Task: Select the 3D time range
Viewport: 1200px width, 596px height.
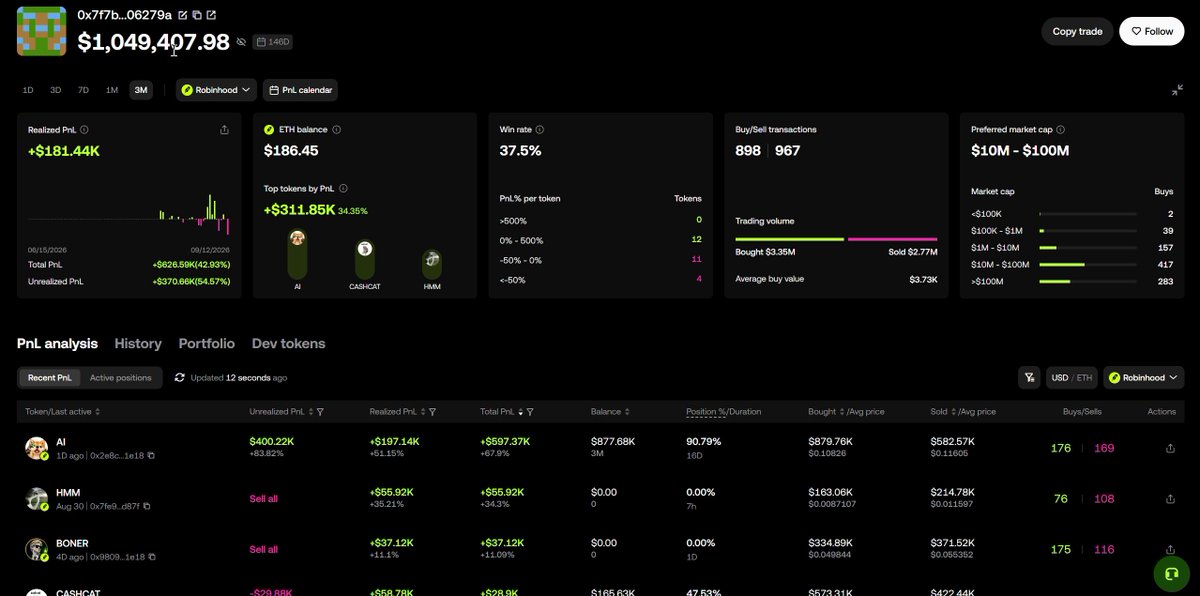Action: pyautogui.click(x=56, y=90)
